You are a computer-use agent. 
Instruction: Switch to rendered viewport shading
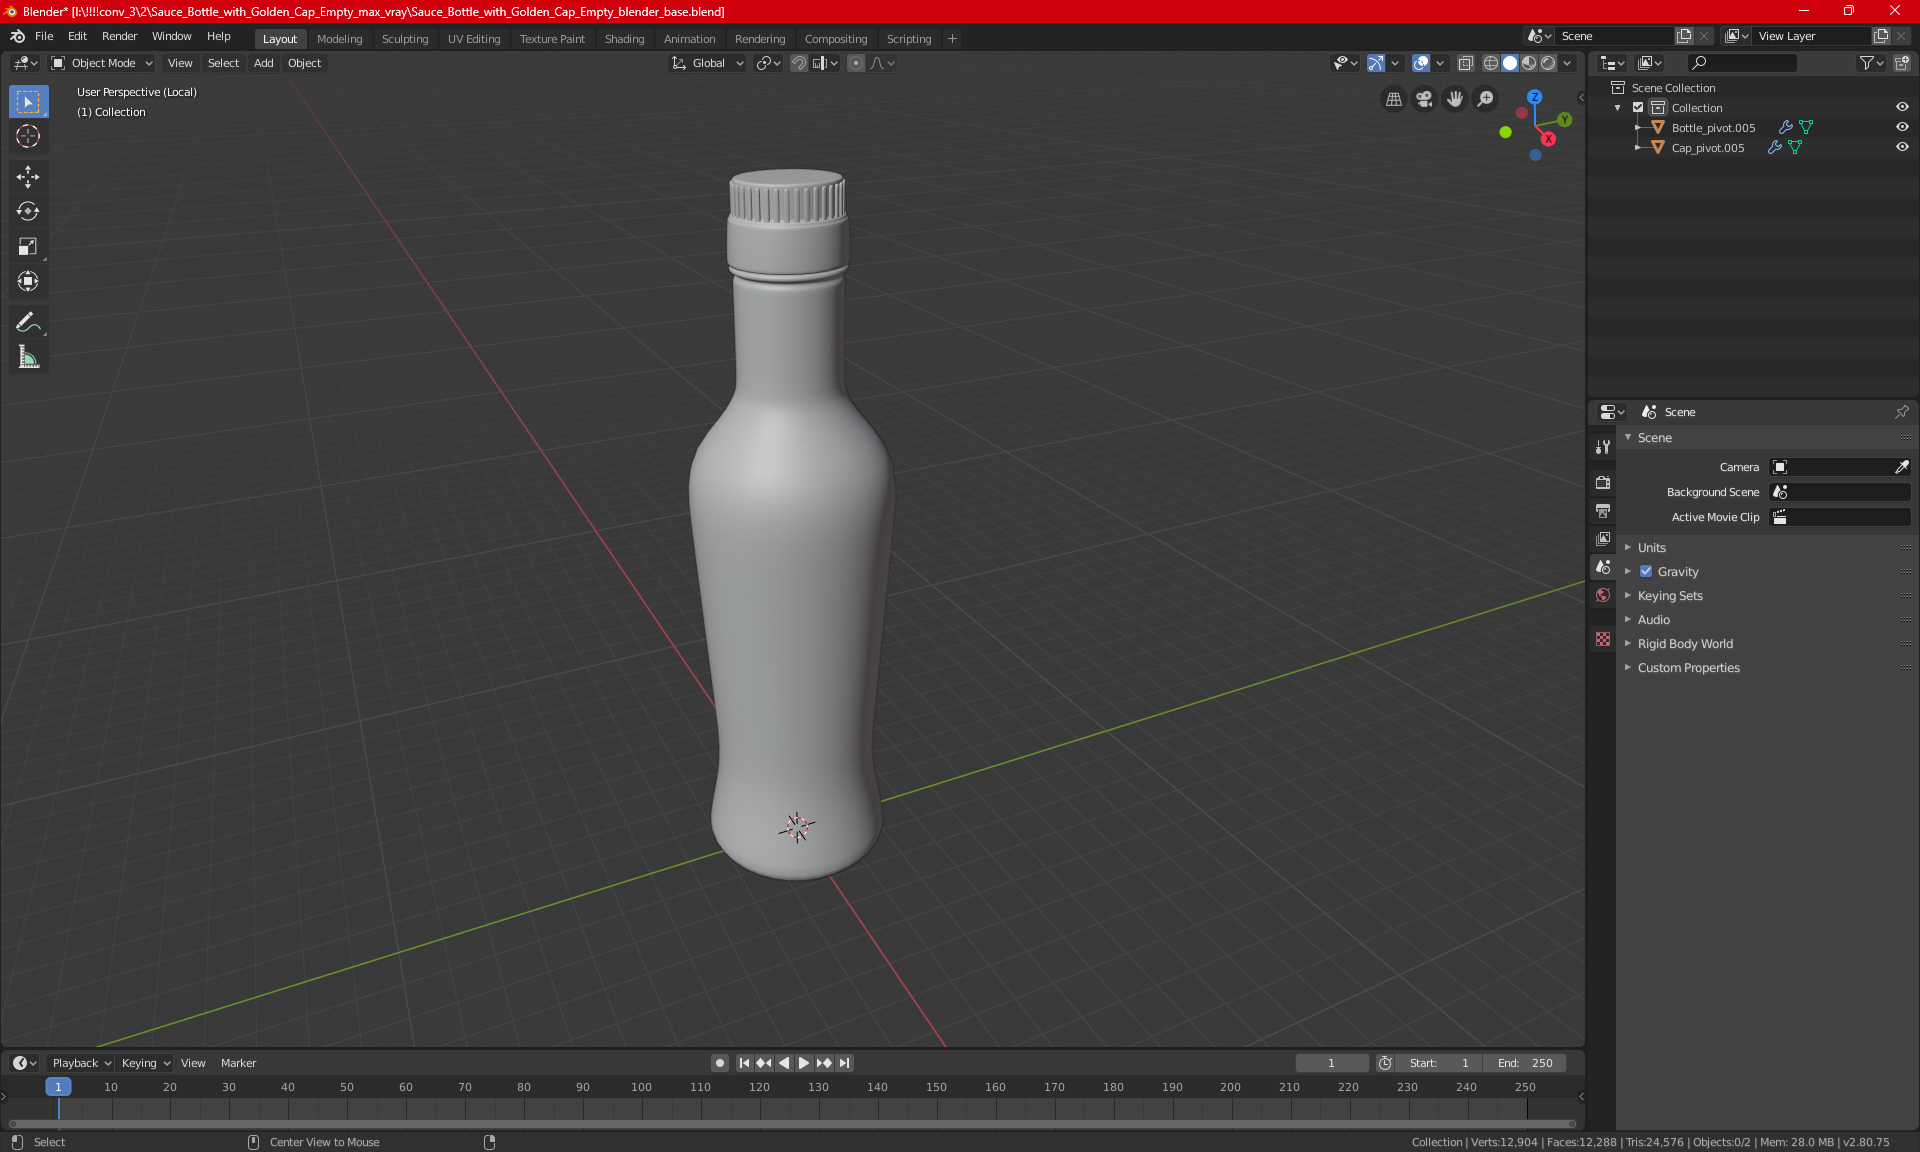(1548, 63)
